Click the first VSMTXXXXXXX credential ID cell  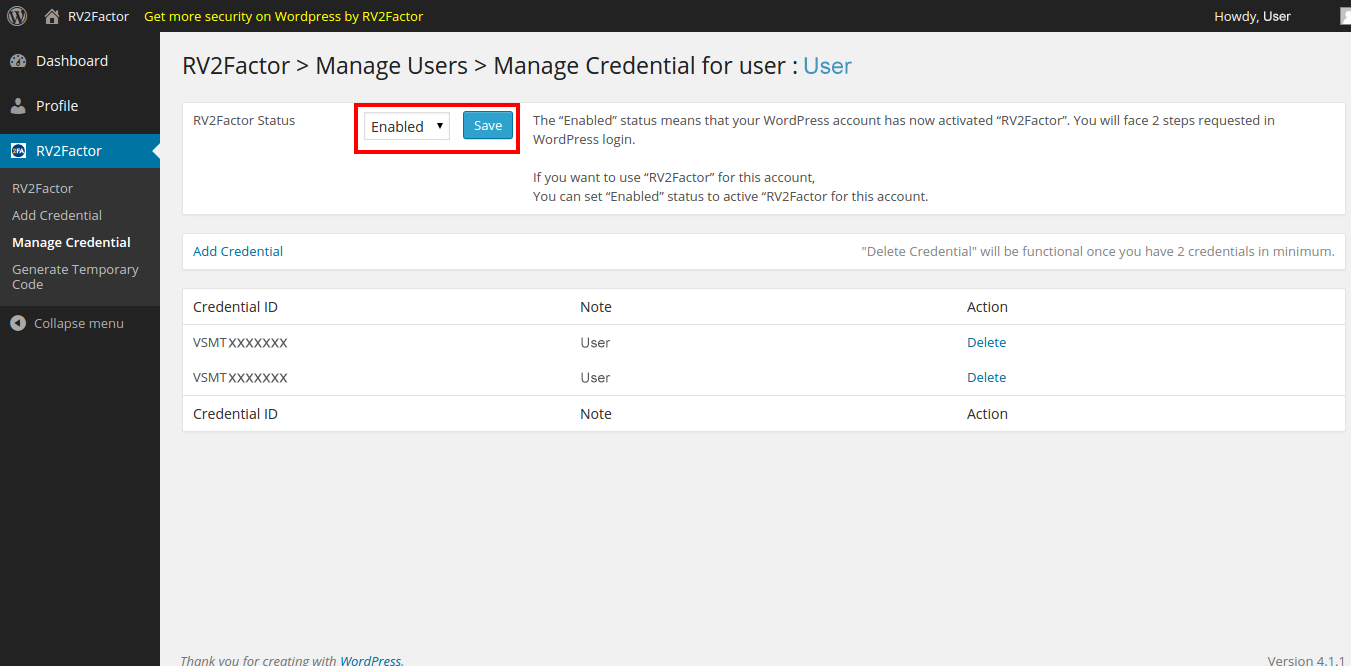(240, 342)
